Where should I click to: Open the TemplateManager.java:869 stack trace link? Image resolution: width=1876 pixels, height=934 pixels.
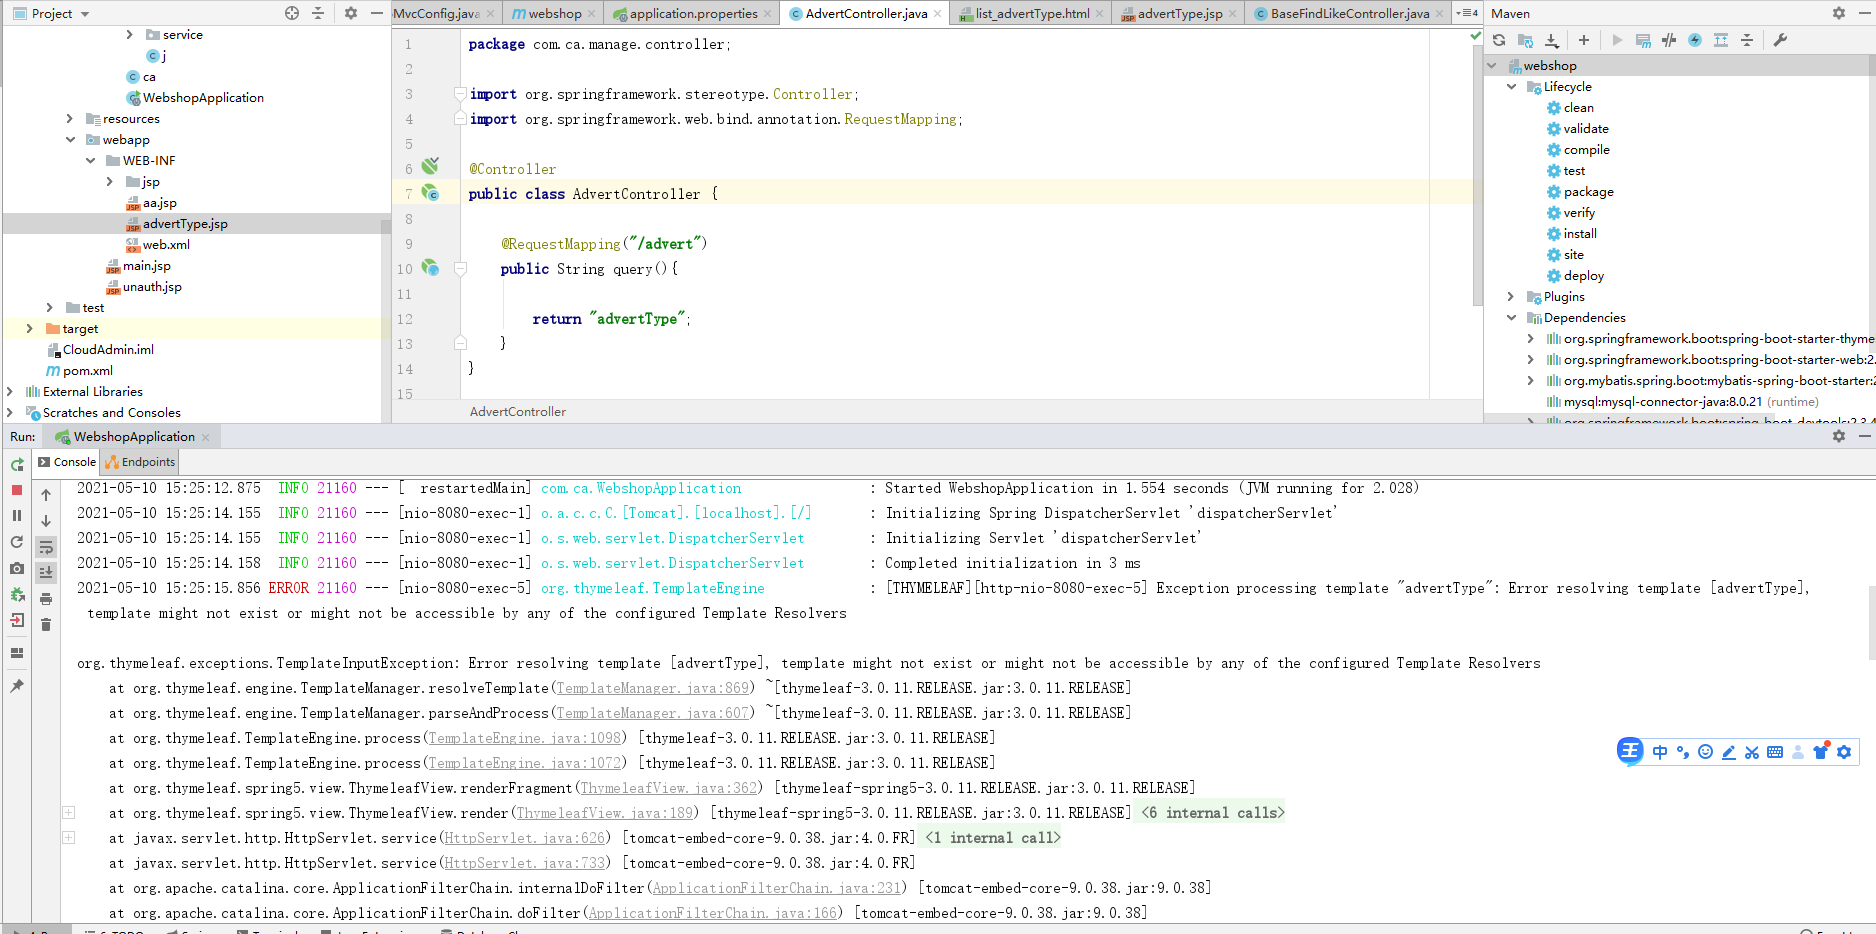[652, 688]
